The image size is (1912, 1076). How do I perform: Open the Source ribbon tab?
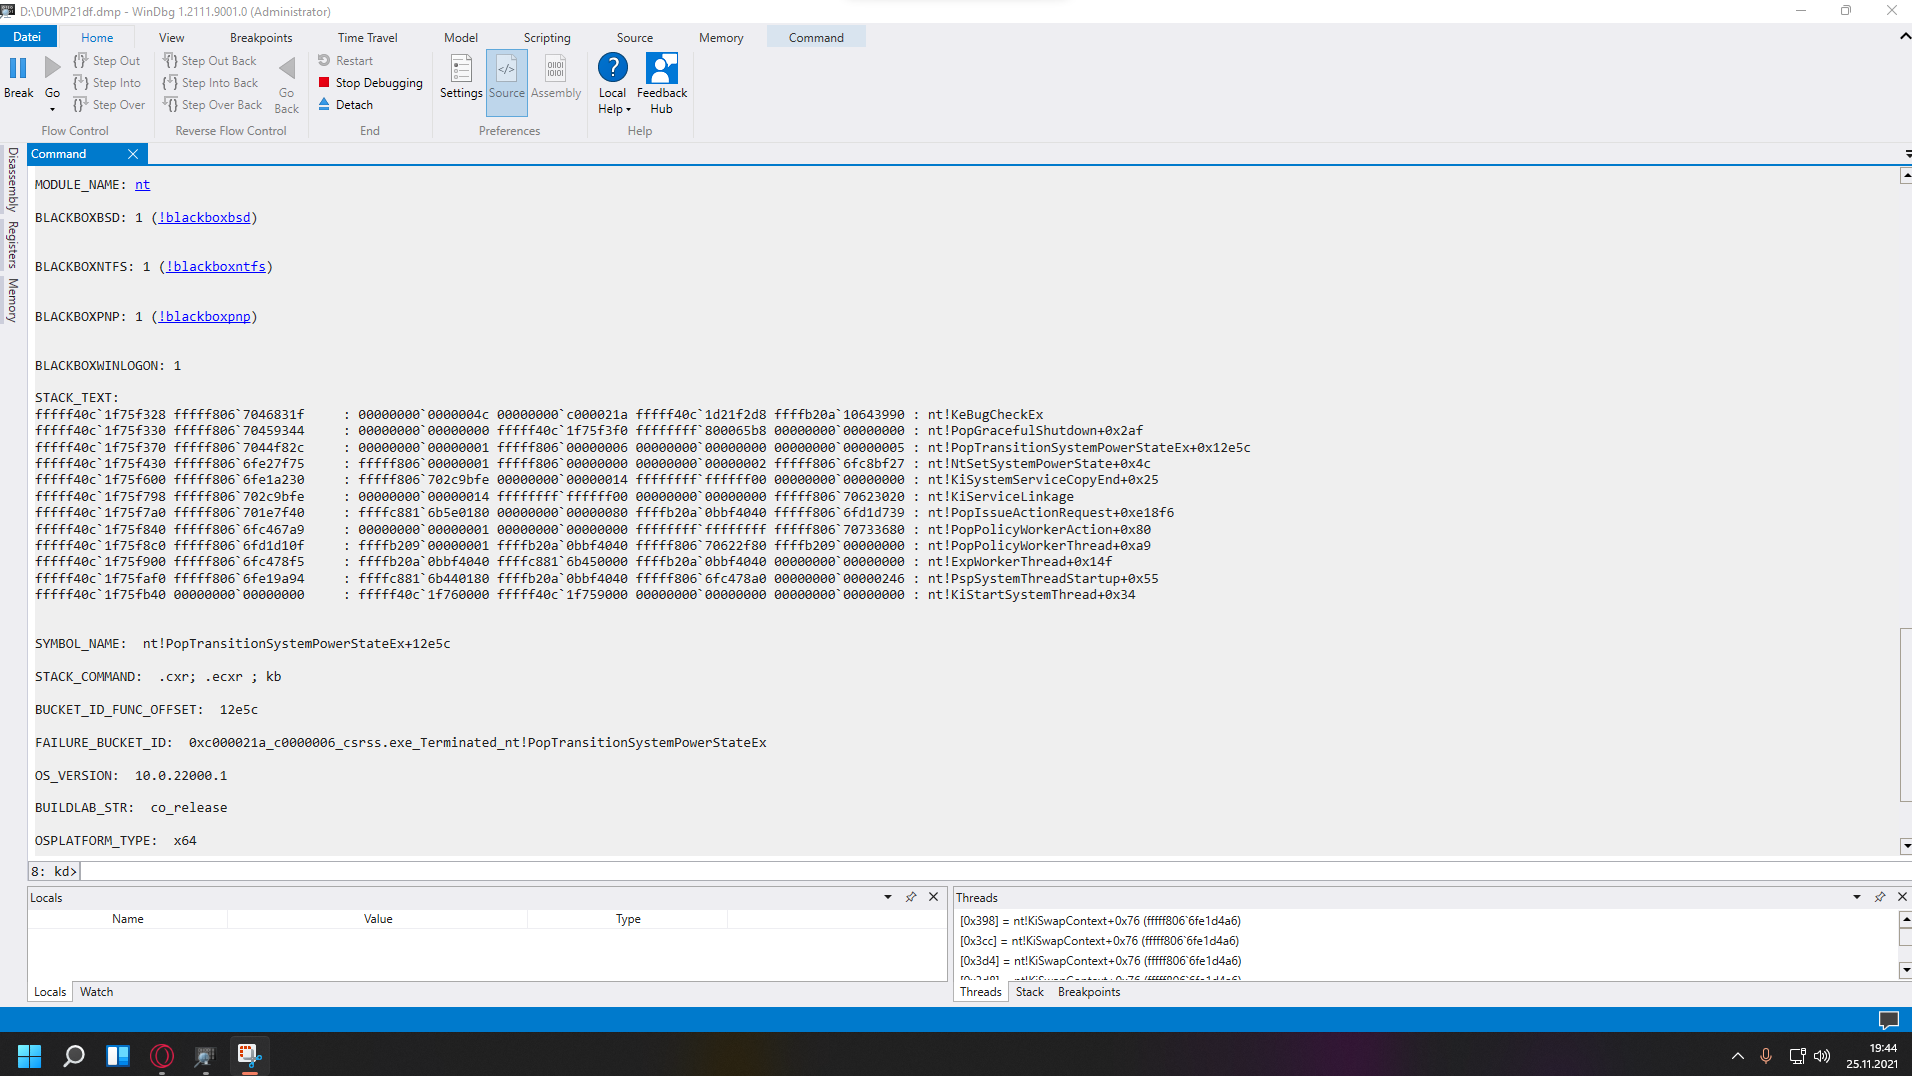635,38
